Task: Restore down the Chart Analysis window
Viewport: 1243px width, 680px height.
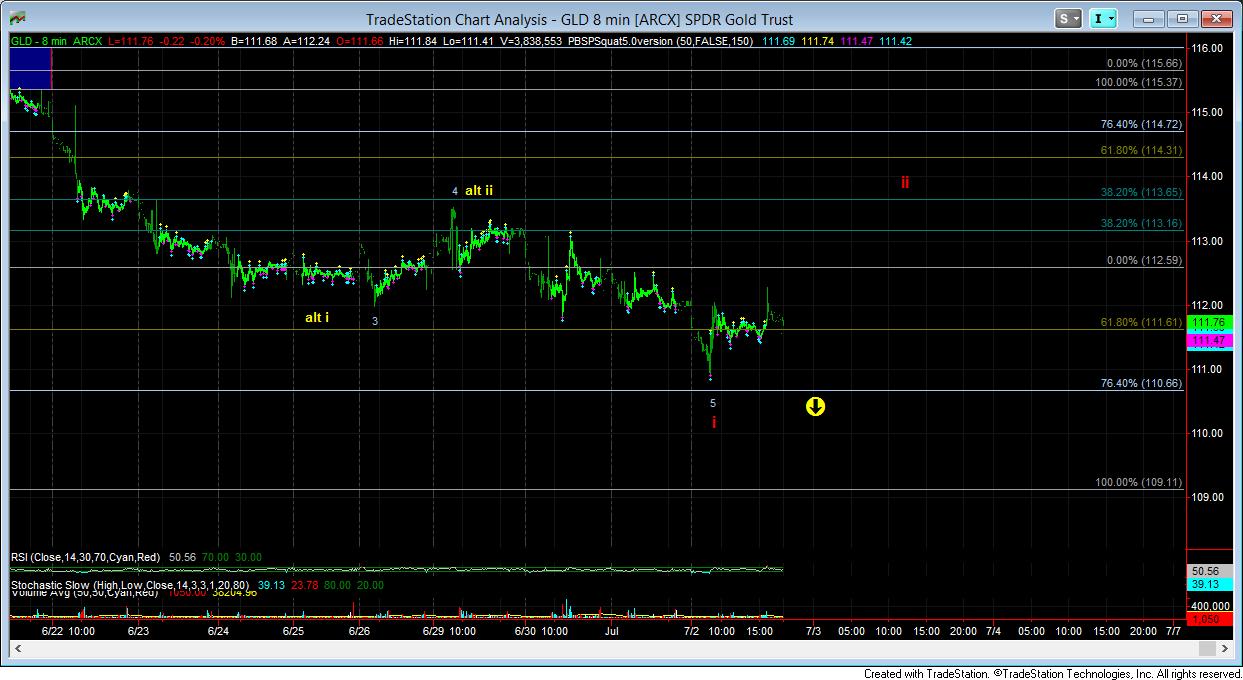Action: click(1181, 18)
